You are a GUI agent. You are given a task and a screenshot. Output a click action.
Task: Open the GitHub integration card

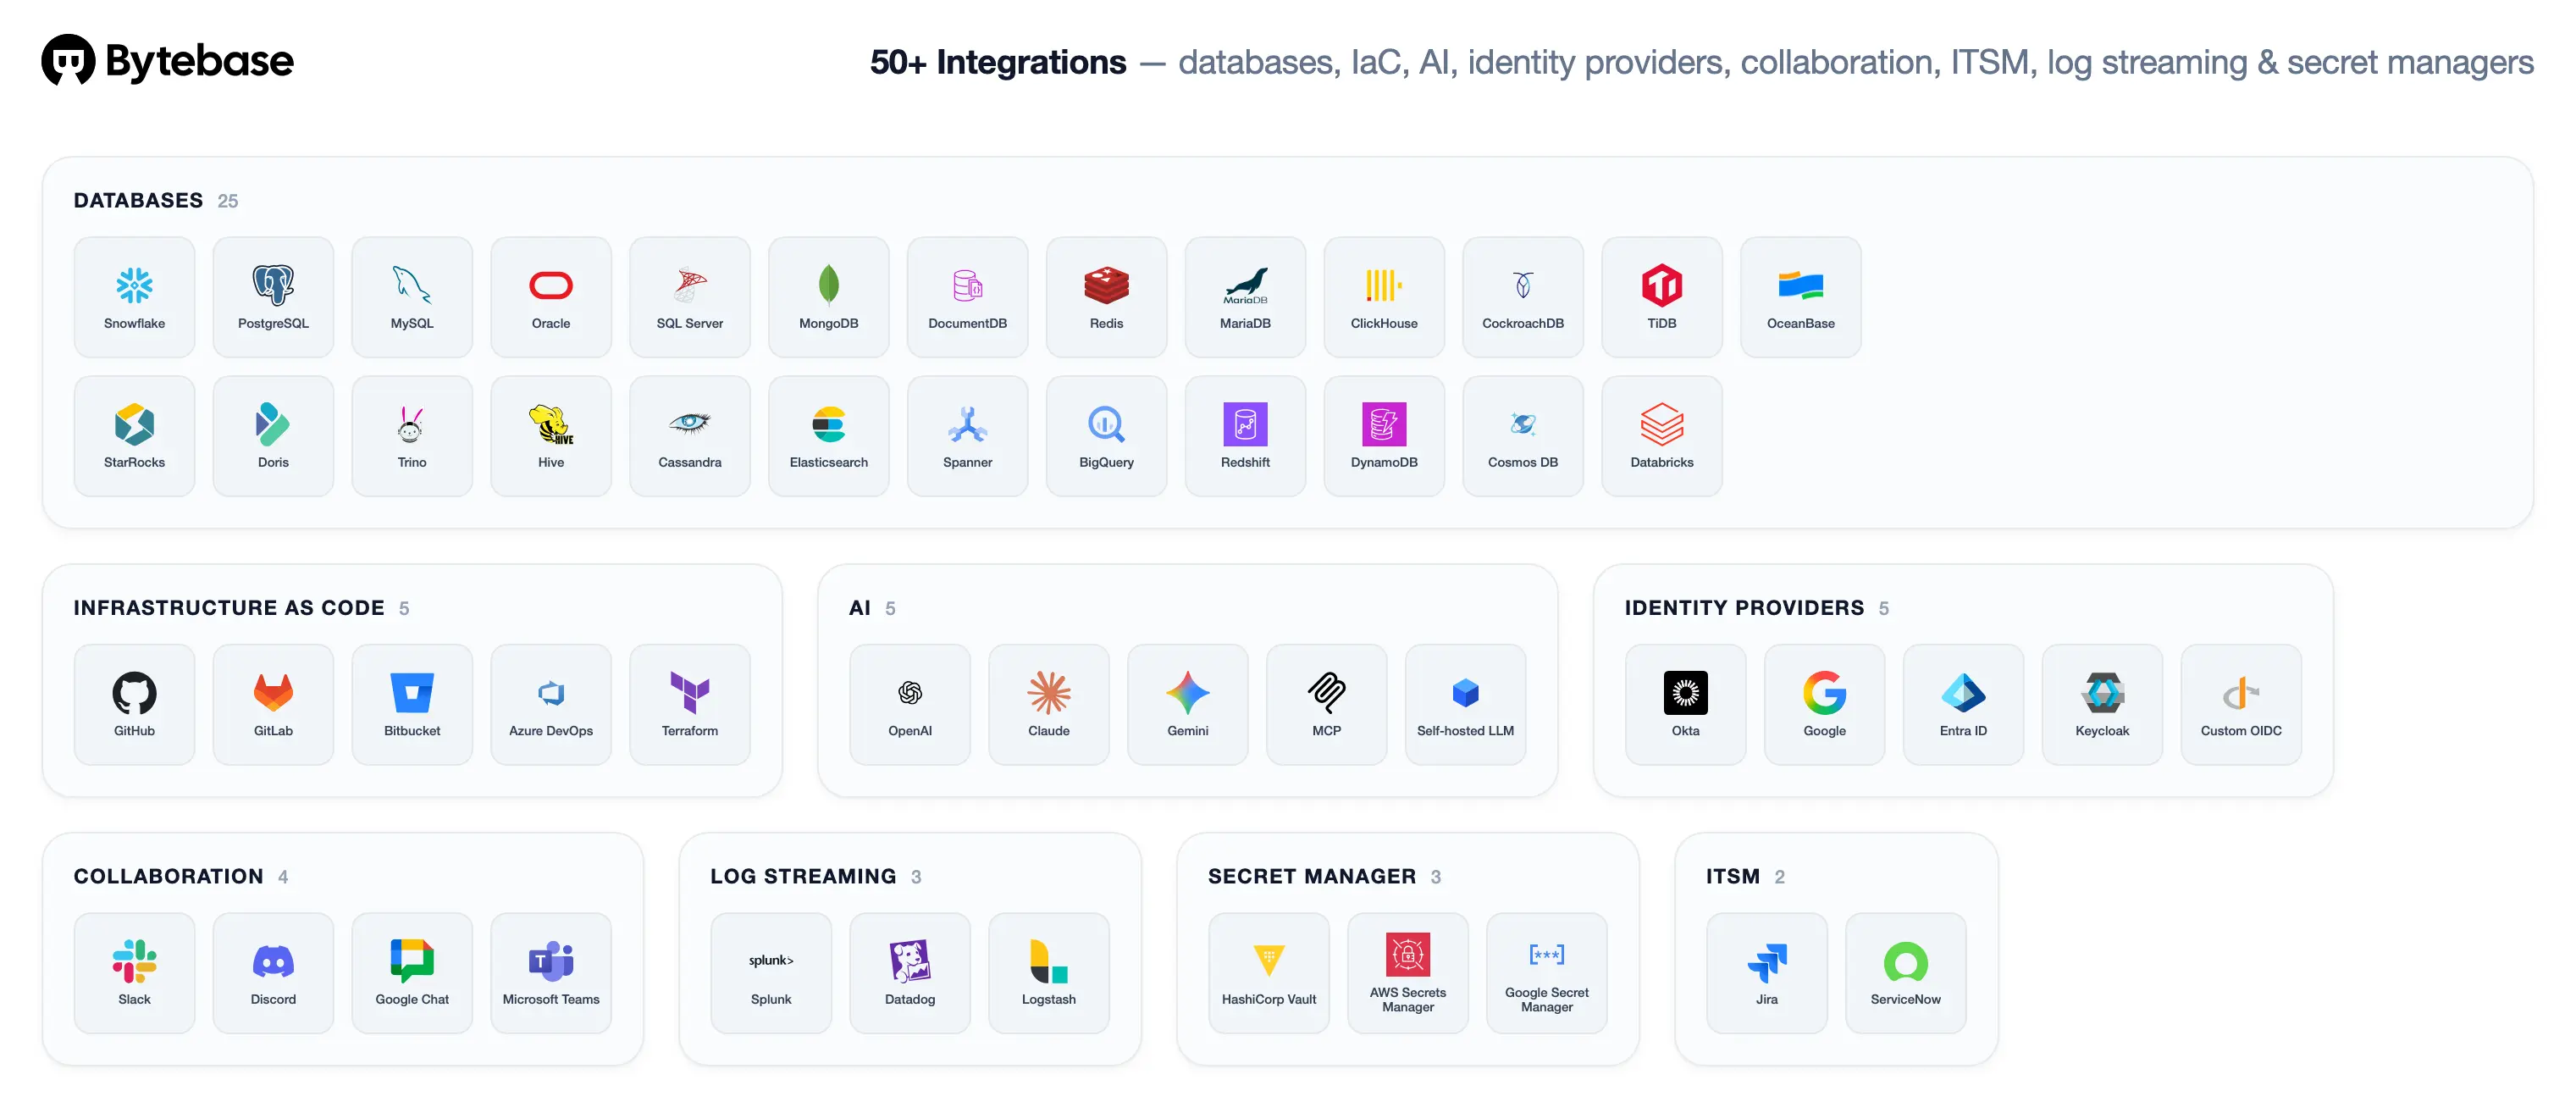click(x=134, y=705)
